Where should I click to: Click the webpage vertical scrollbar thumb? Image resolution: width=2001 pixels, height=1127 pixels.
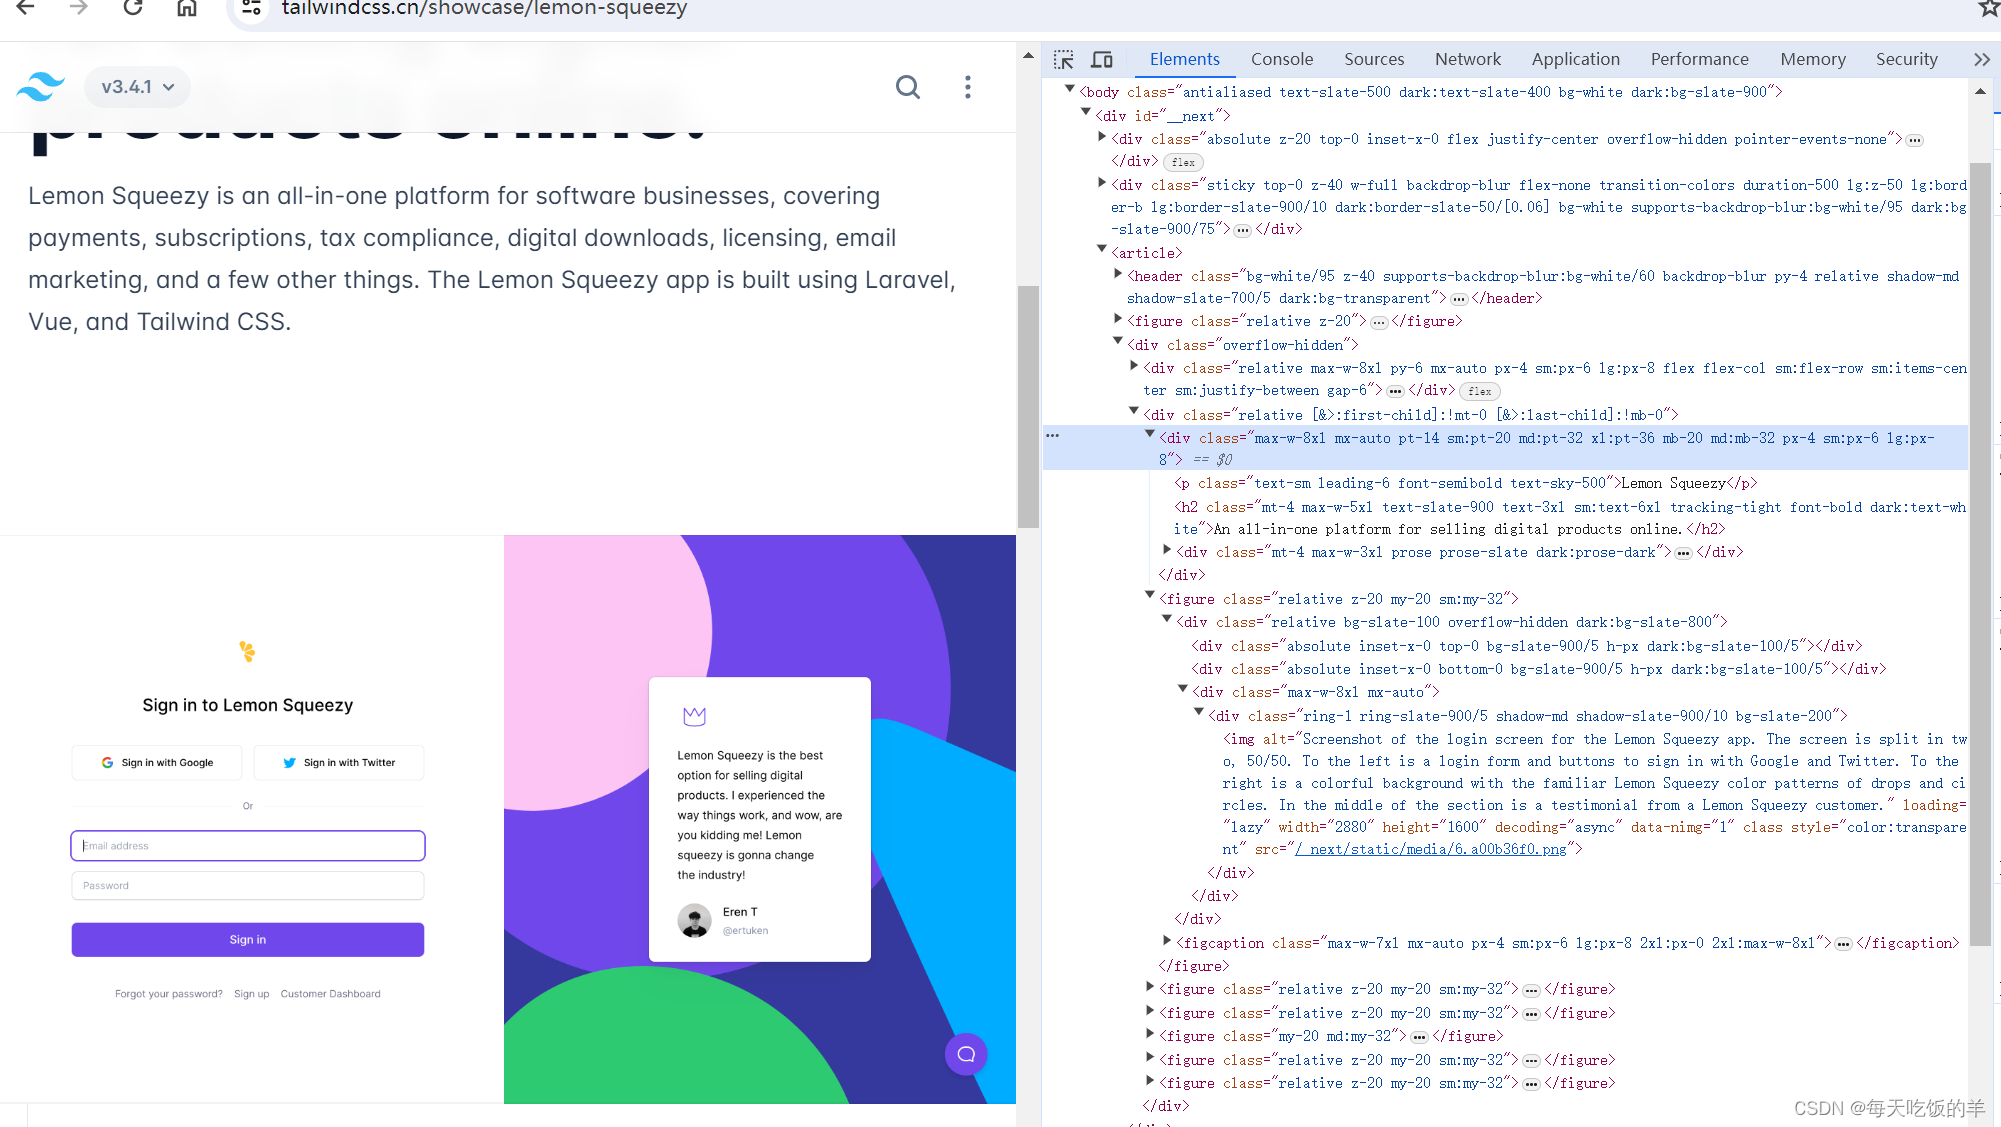tap(1028, 405)
